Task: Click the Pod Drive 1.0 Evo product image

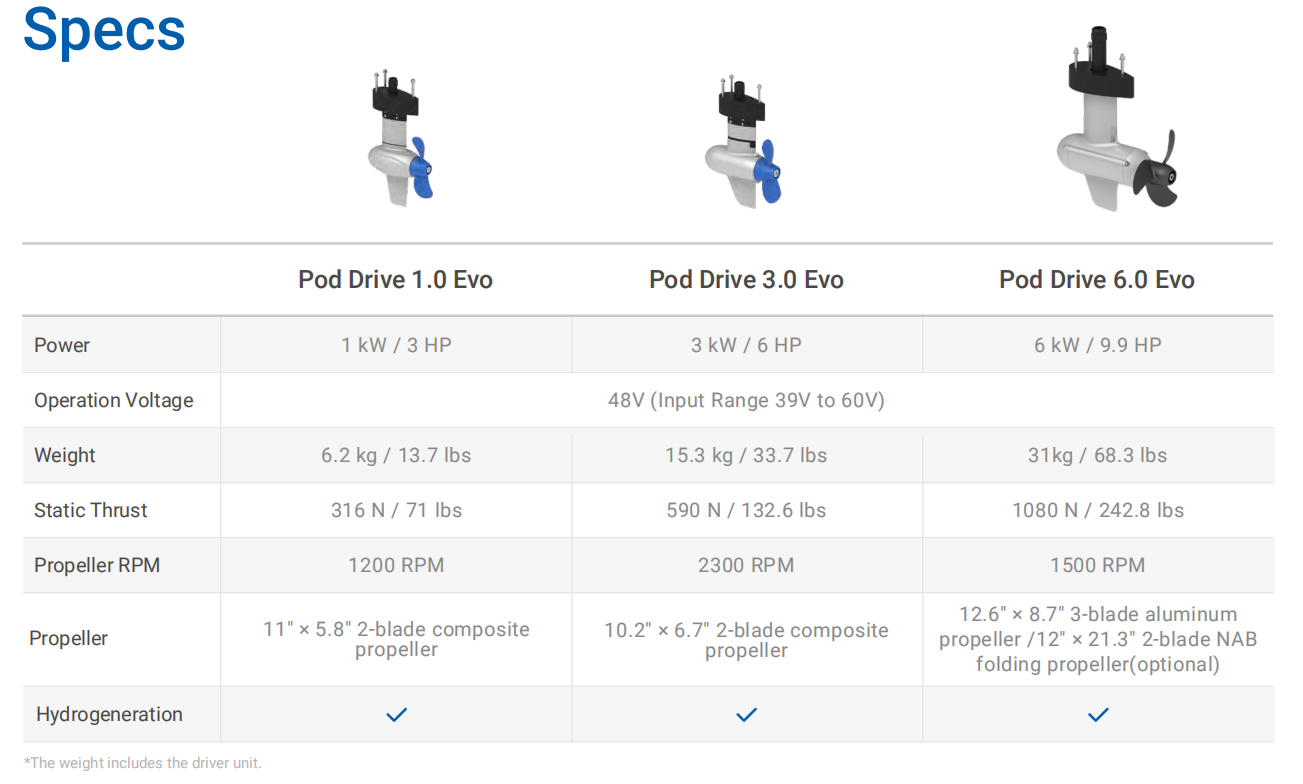Action: coord(401,139)
